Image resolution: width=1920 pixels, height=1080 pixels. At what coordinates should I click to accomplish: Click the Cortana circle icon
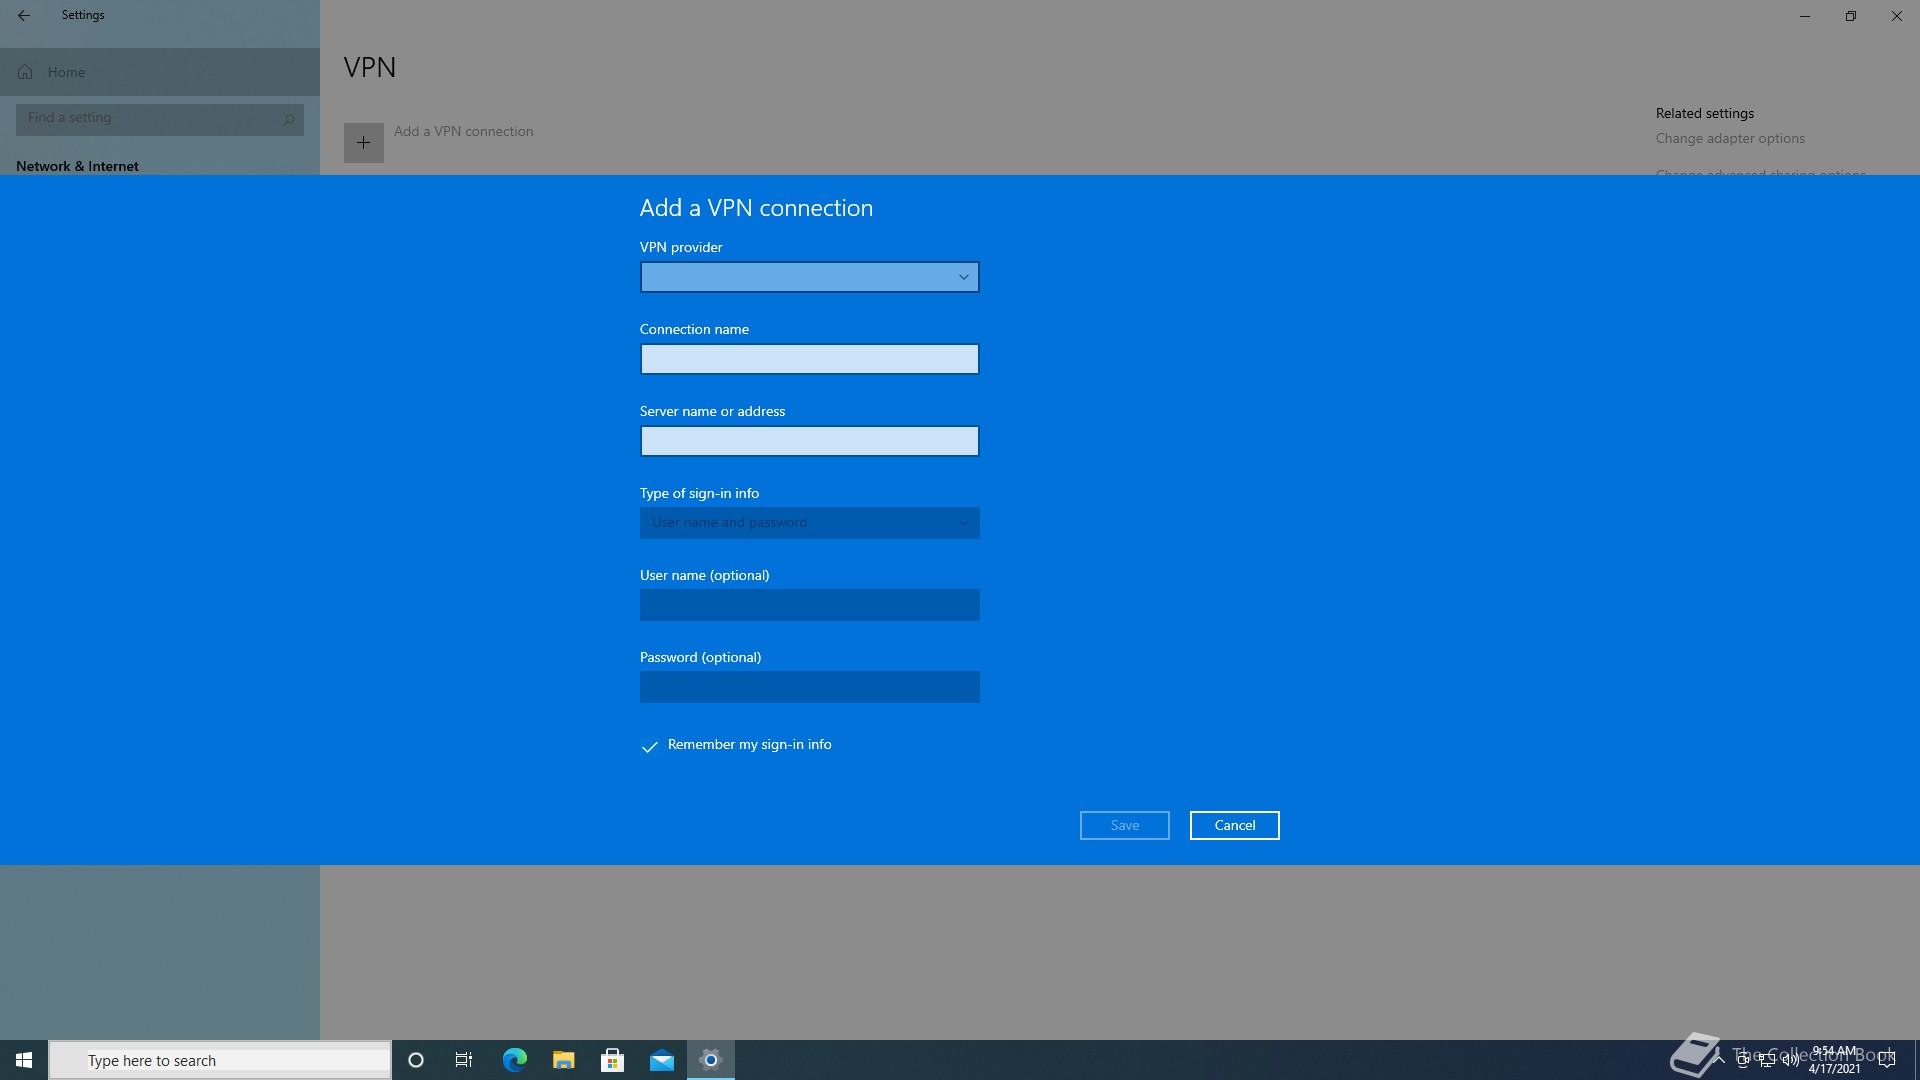tap(416, 1060)
